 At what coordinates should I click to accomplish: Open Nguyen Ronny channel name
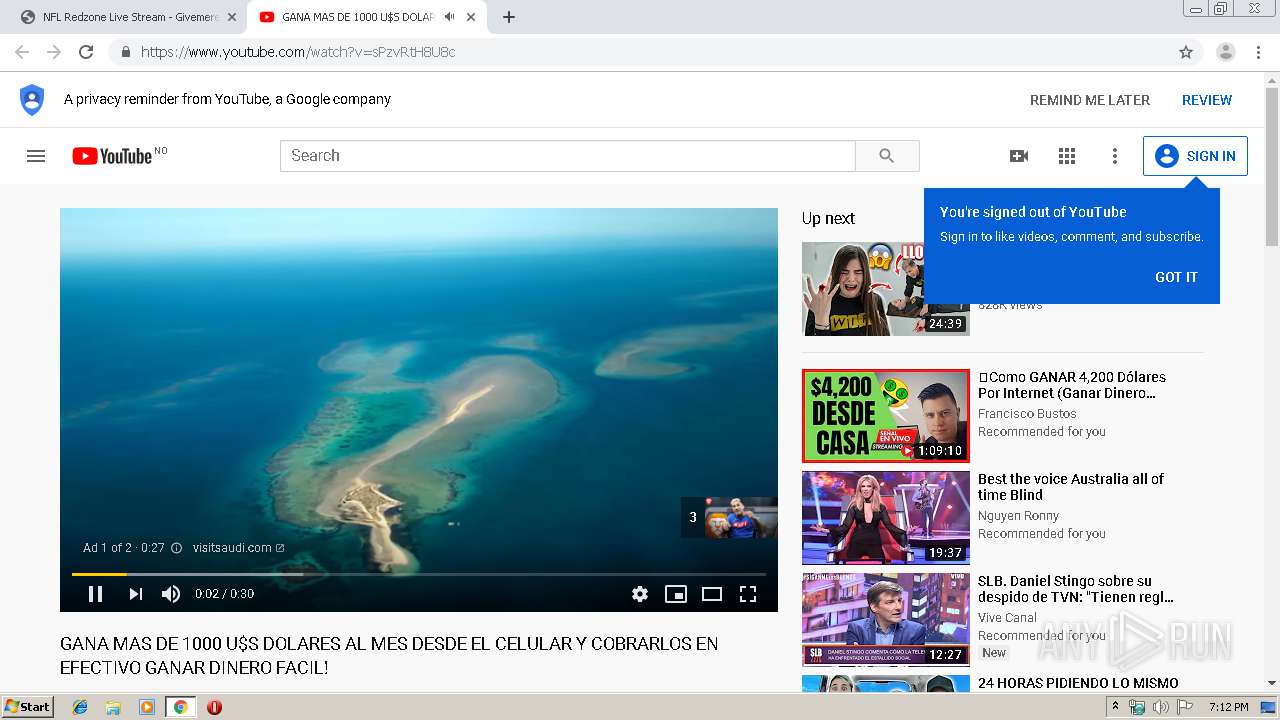point(1018,516)
